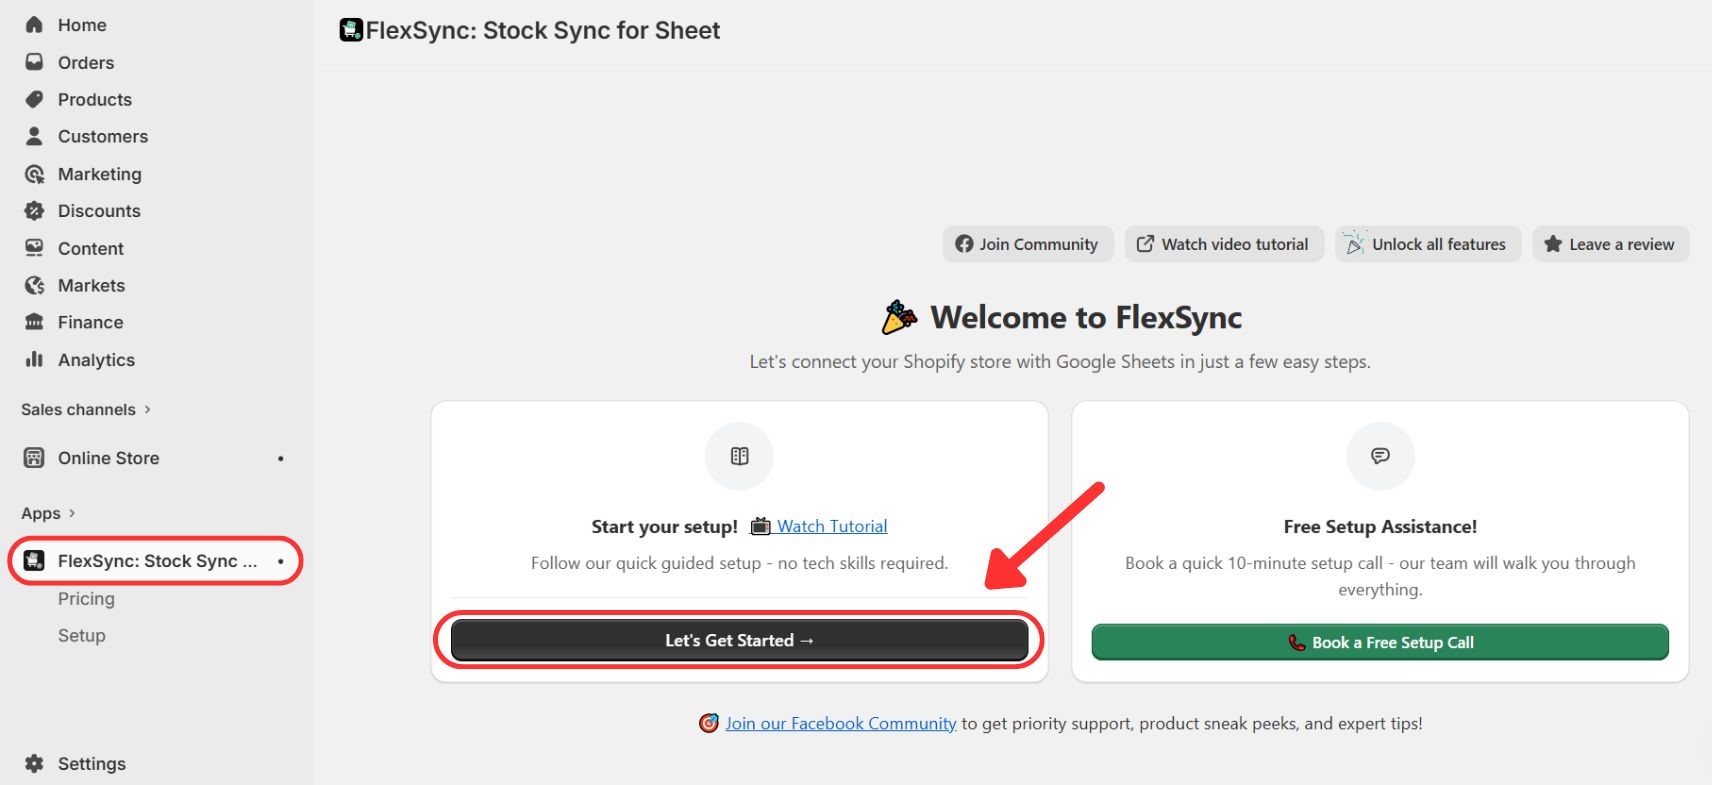
Task: Expand the Apps section chevron
Action: point(72,513)
